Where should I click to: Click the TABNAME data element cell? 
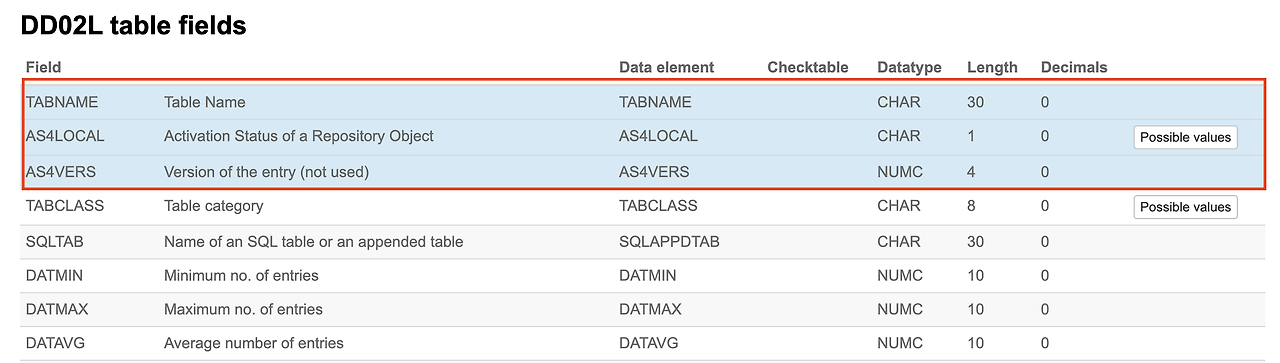coord(655,102)
